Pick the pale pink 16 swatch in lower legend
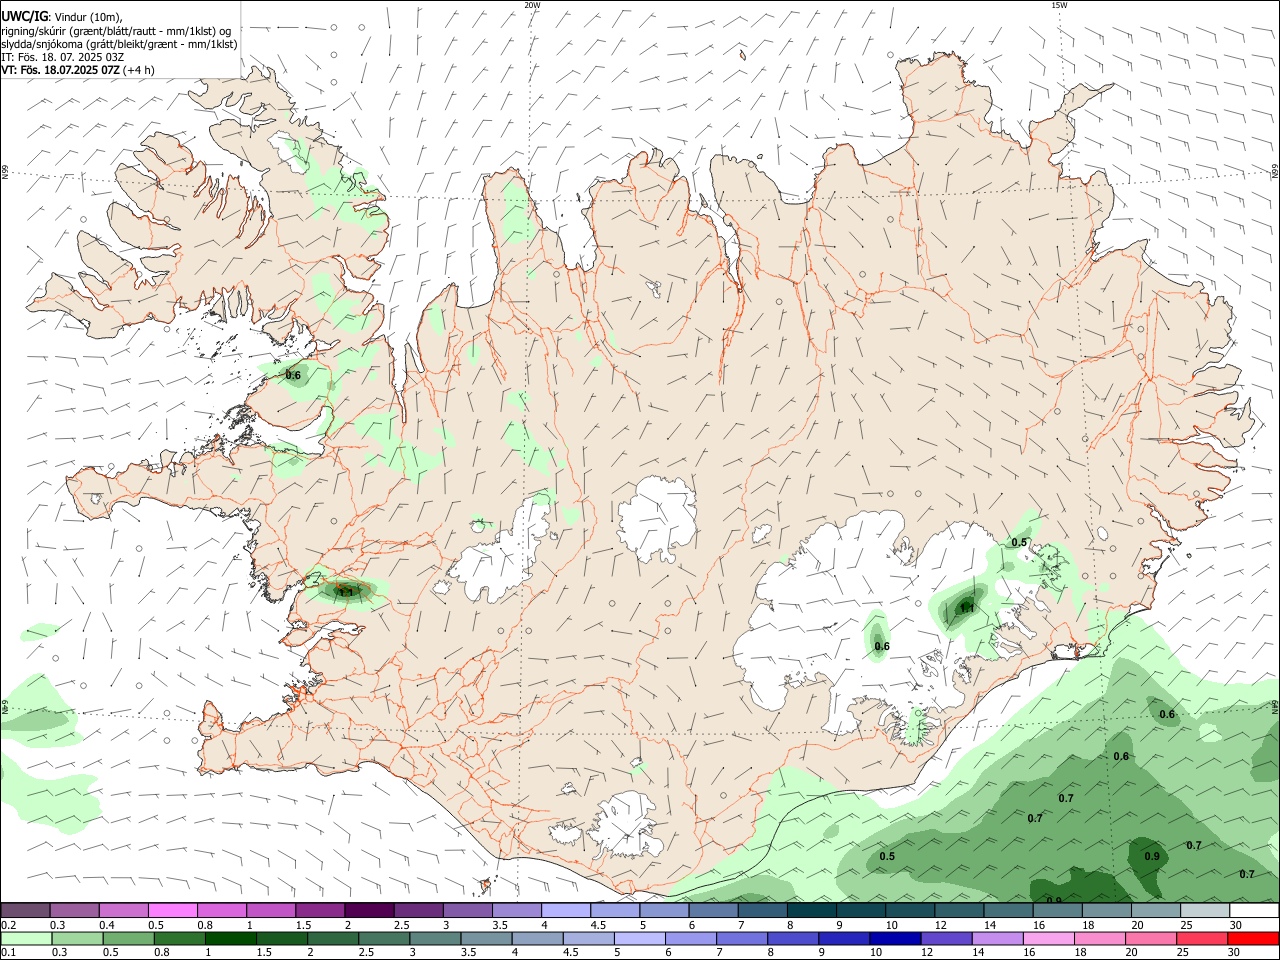 pyautogui.click(x=1048, y=938)
